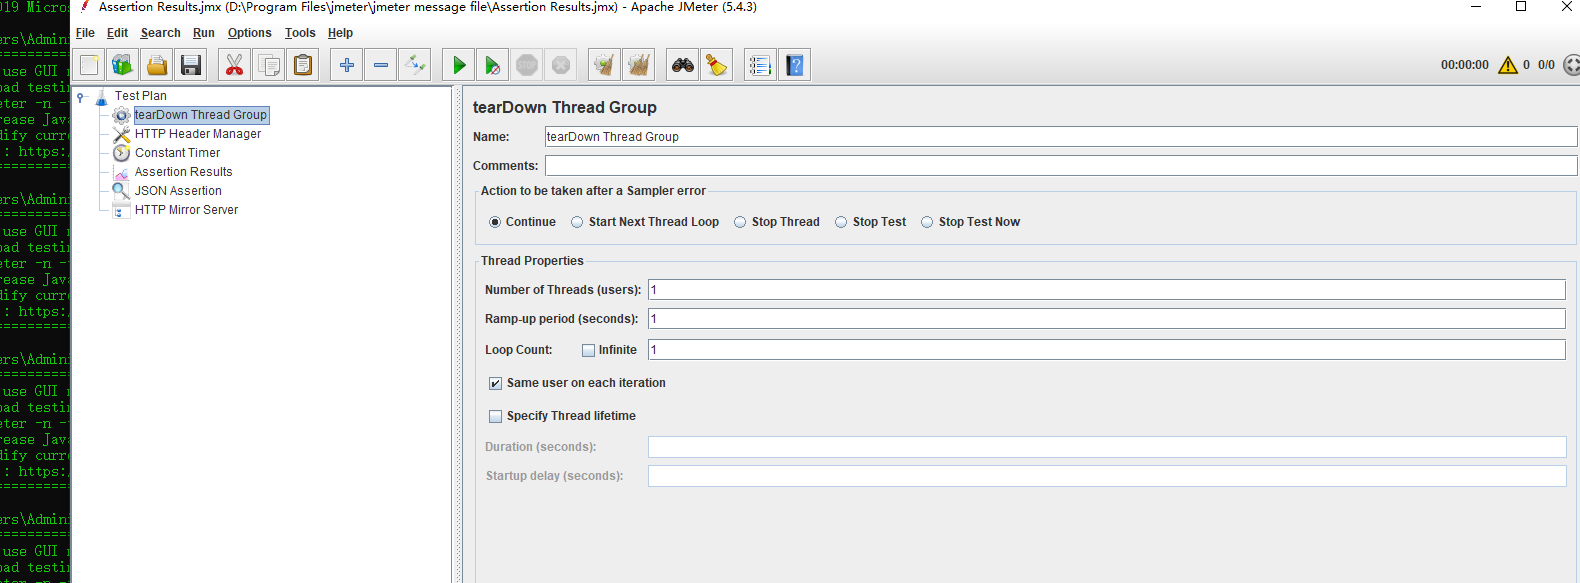Click the Shutdown test icon
The image size is (1580, 583).
point(561,65)
